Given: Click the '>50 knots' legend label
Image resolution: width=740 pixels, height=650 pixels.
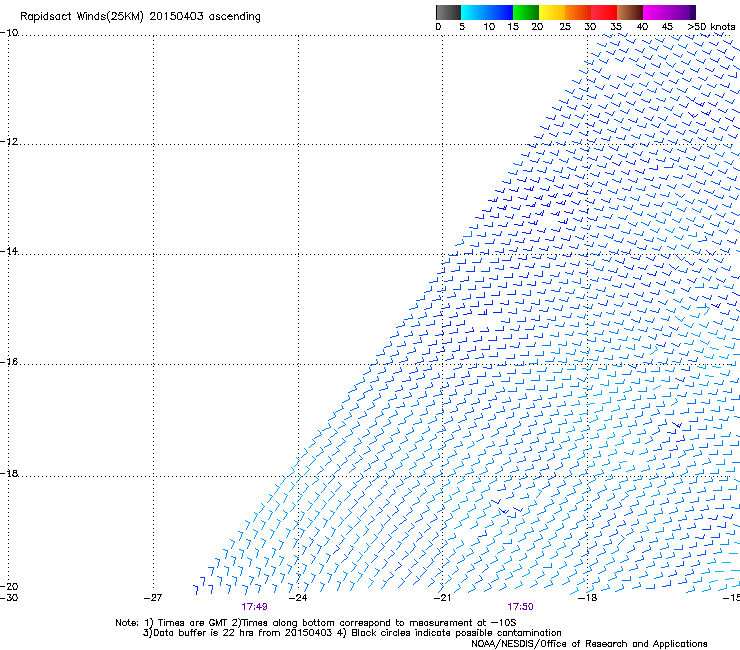Looking at the screenshot, I should pos(711,27).
